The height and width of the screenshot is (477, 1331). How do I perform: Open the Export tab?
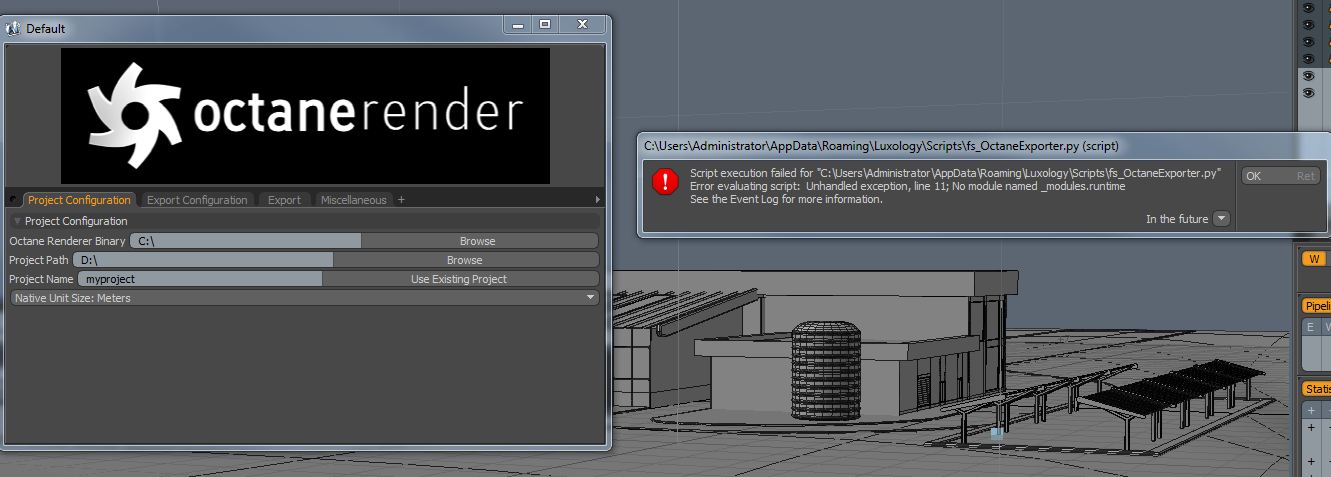point(284,200)
